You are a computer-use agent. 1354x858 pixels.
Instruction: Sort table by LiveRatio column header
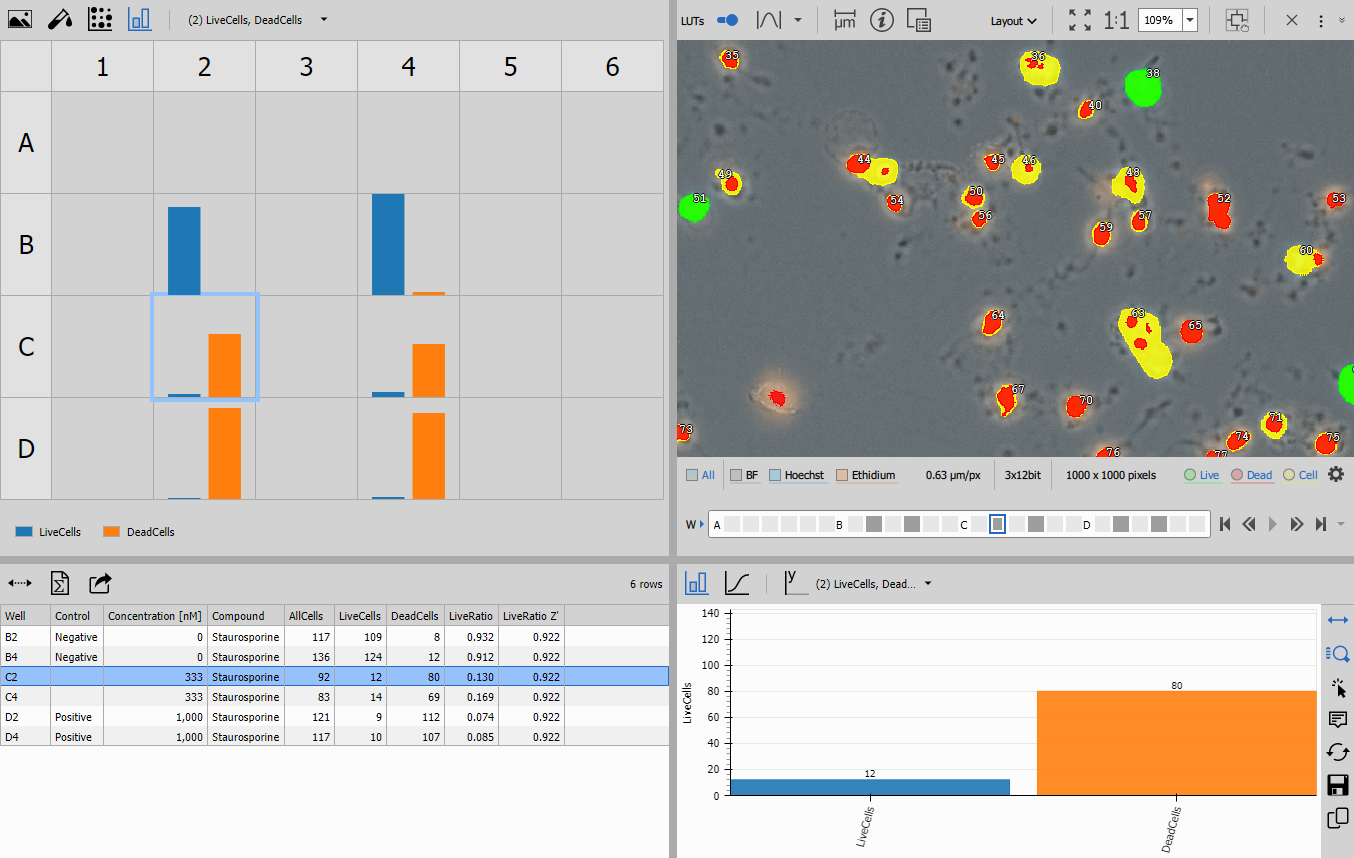pos(471,616)
